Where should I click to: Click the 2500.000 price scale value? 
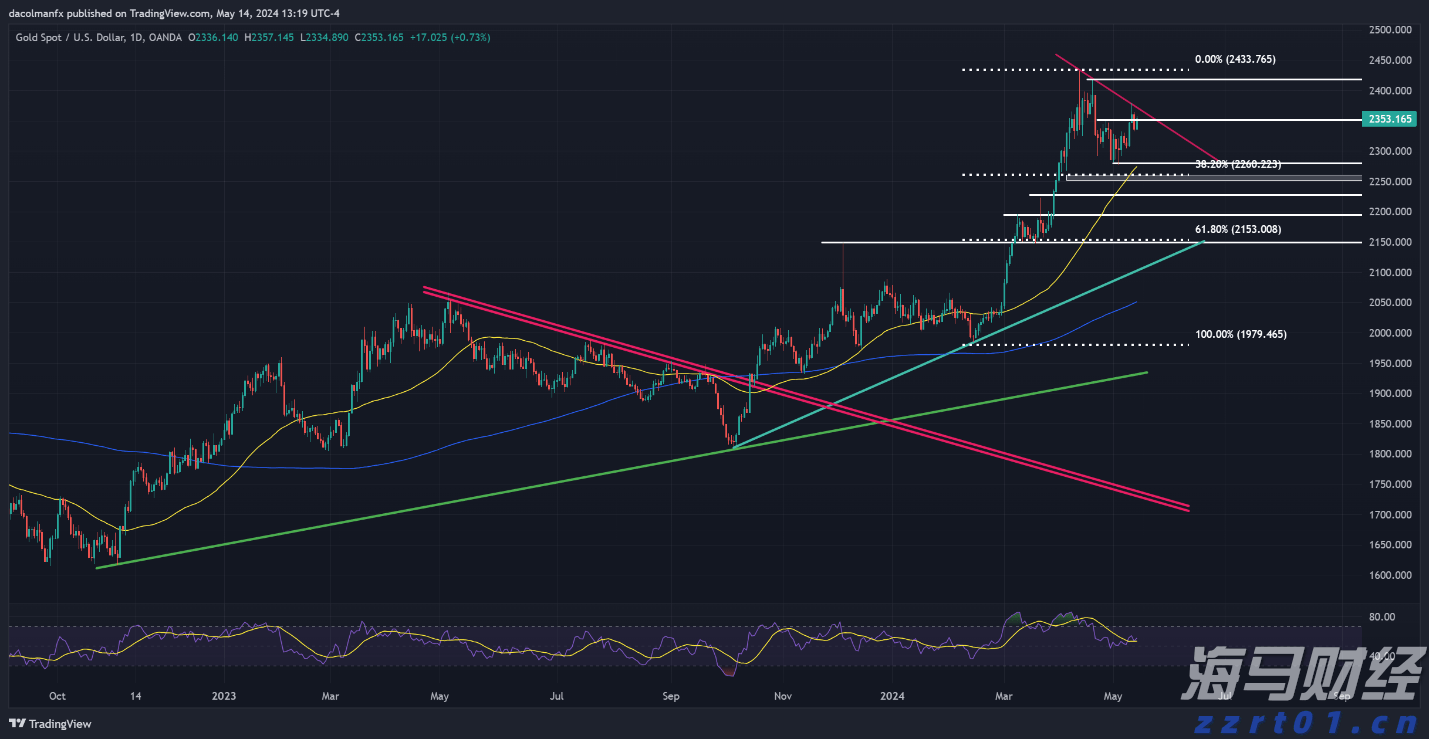[x=1389, y=30]
